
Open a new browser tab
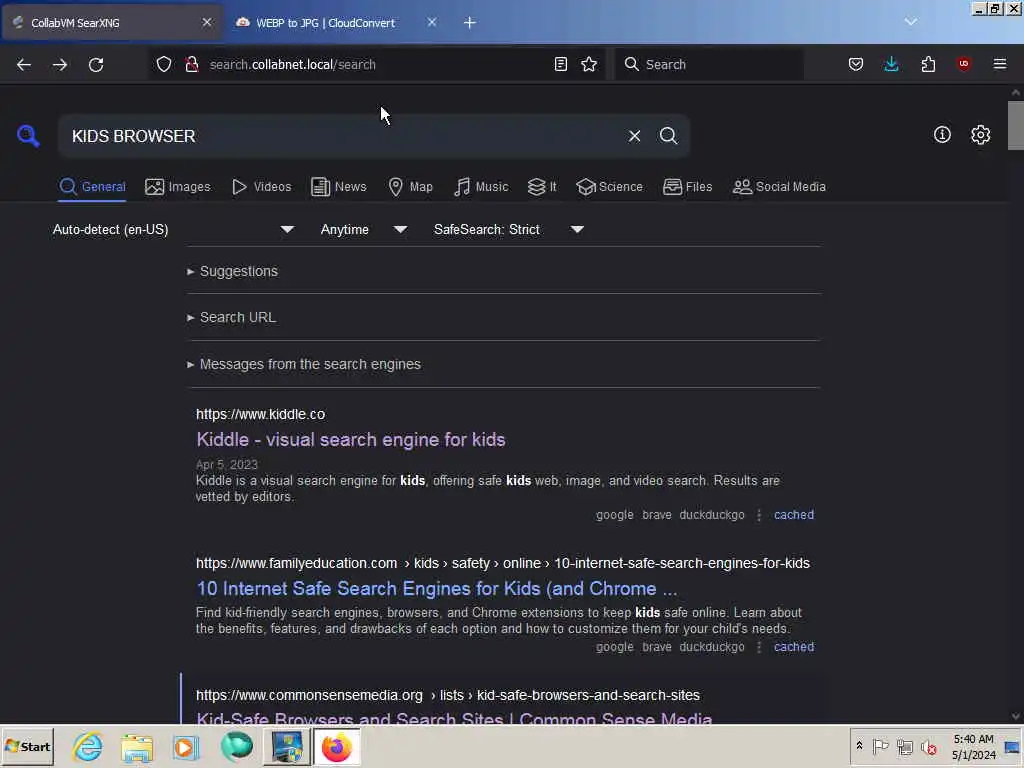pyautogui.click(x=470, y=23)
